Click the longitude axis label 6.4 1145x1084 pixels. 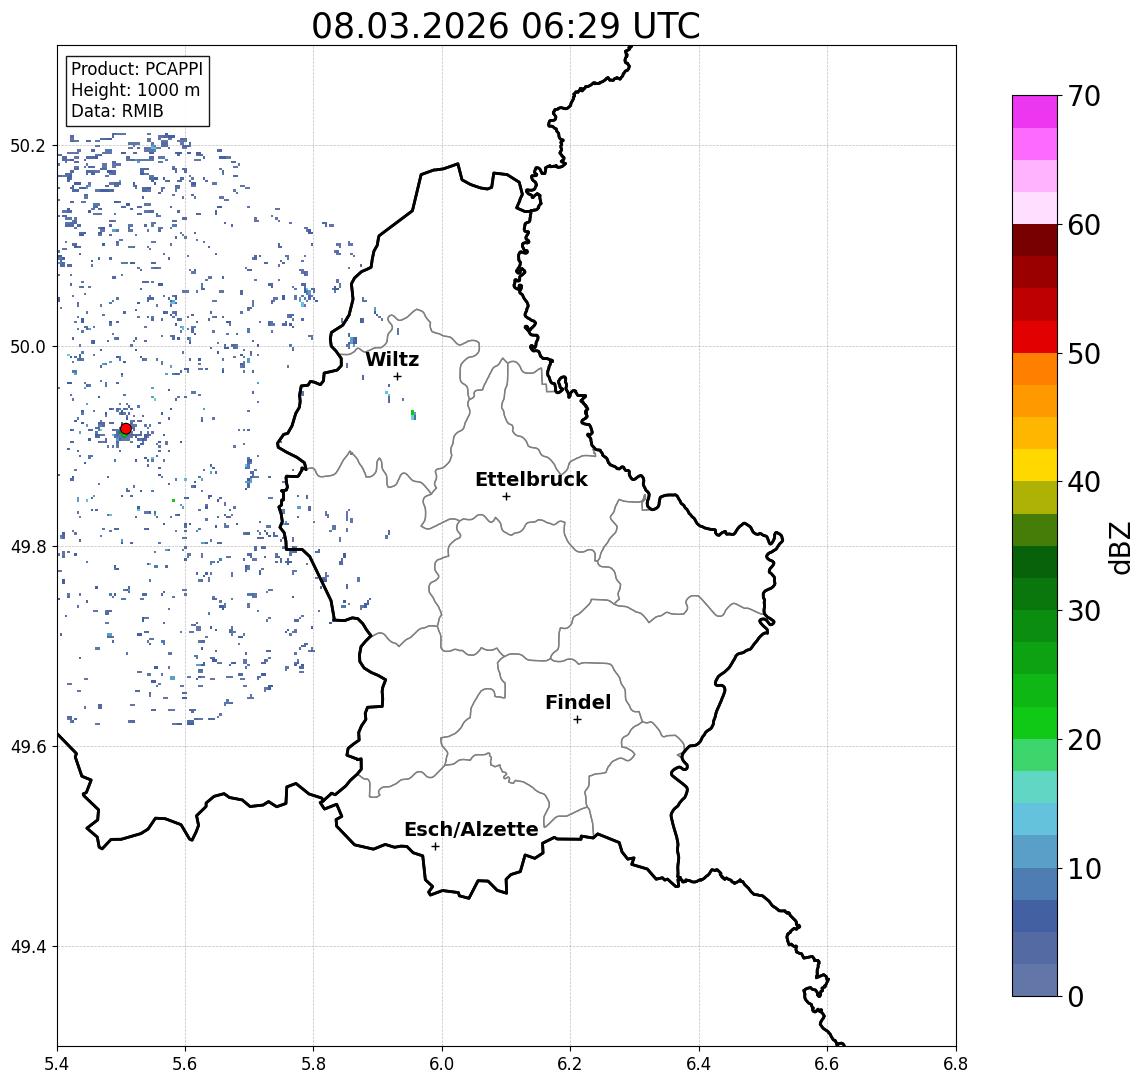tap(699, 1064)
